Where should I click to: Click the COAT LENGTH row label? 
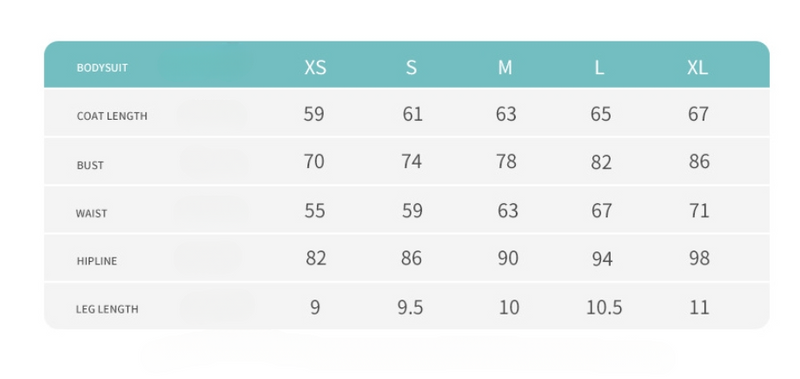(x=112, y=116)
